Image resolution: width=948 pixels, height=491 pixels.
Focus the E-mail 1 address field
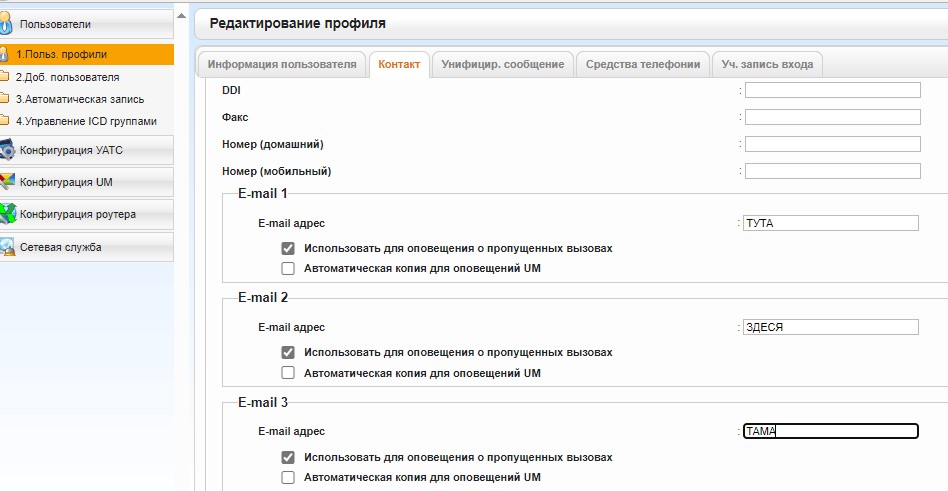[831, 223]
